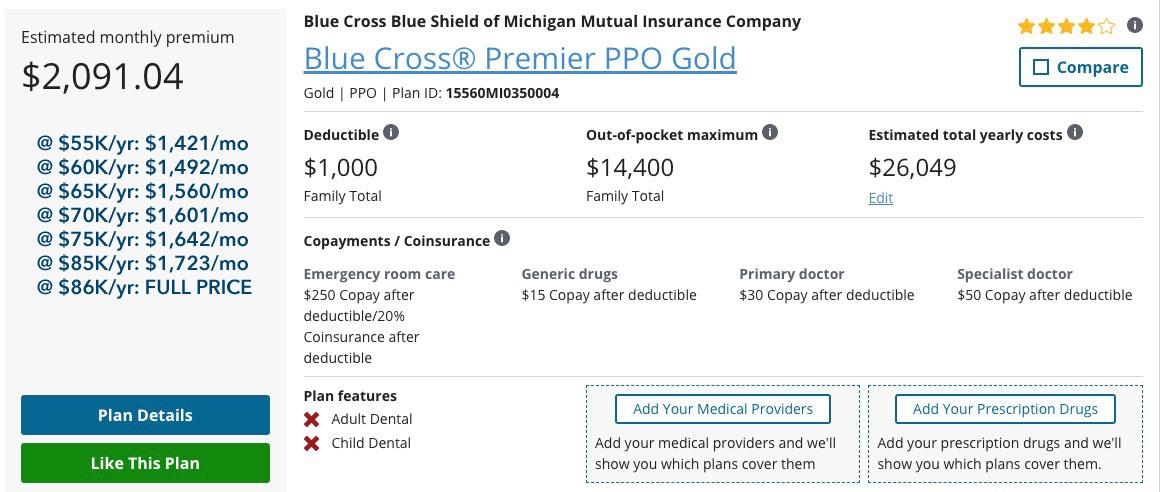Image resolution: width=1160 pixels, height=492 pixels.
Task: Check the Compare checkbox
Action: pos(1041,67)
